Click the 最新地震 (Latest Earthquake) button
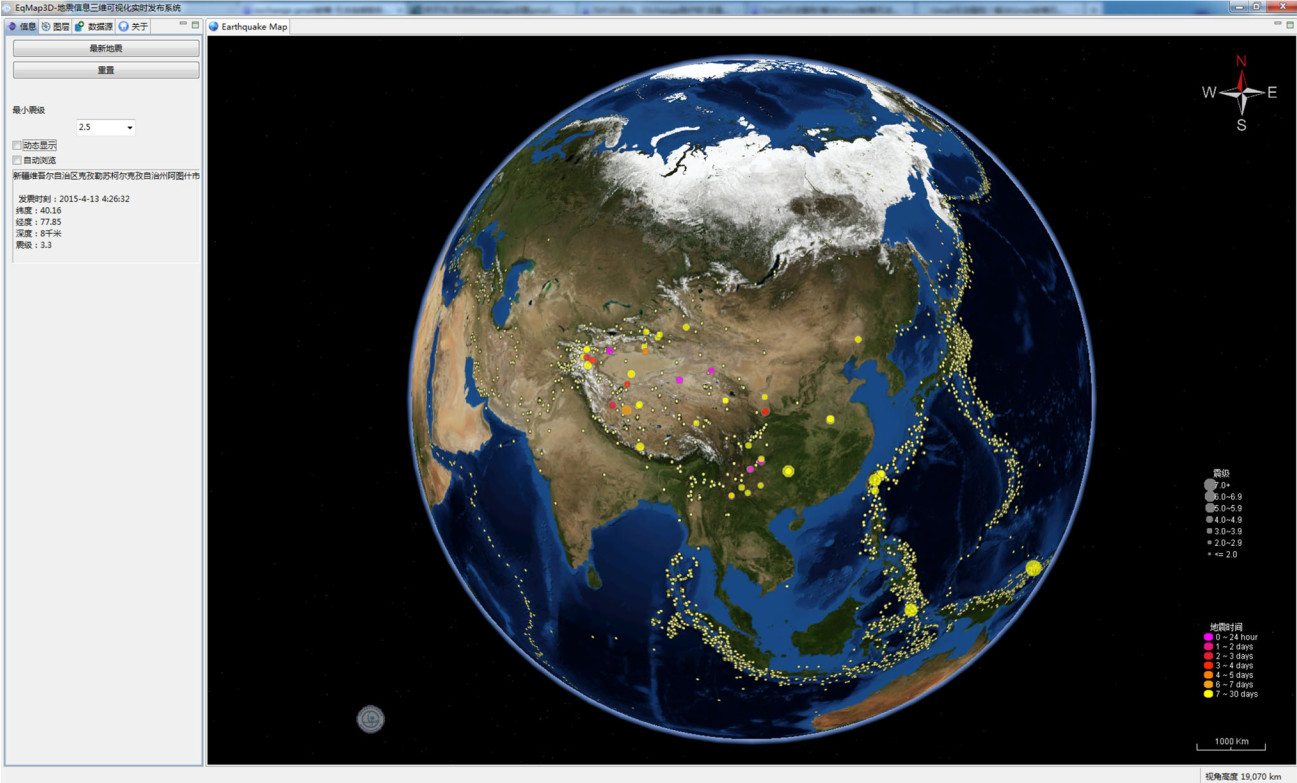 [104, 47]
